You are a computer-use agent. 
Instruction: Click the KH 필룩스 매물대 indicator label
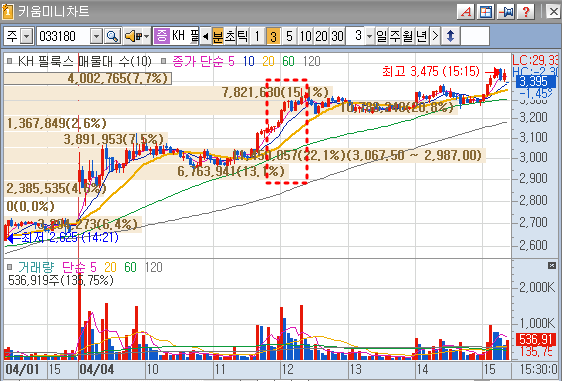tap(85, 61)
